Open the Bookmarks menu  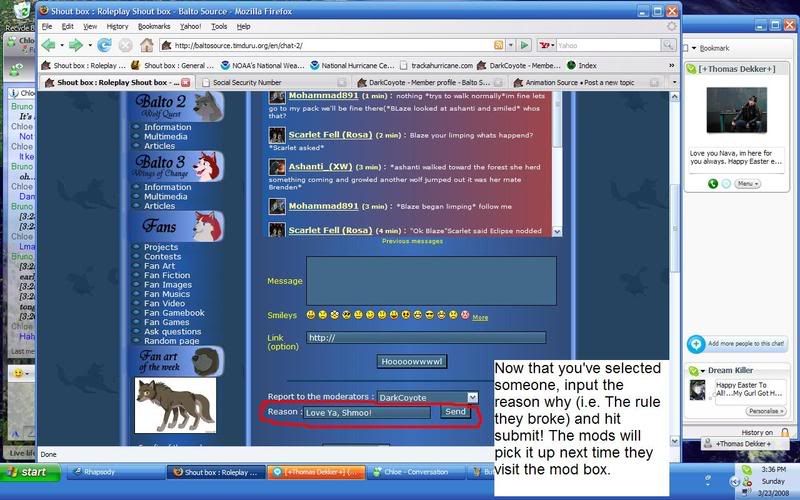[154, 26]
